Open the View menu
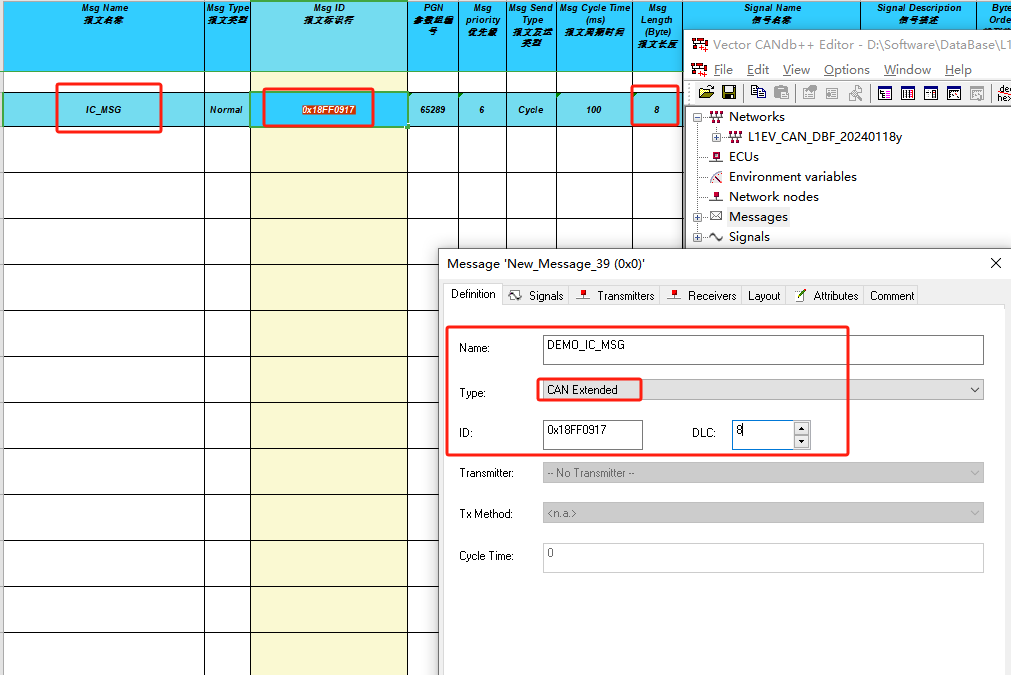Screen dimensions: 1011x675 pyautogui.click(x=796, y=70)
